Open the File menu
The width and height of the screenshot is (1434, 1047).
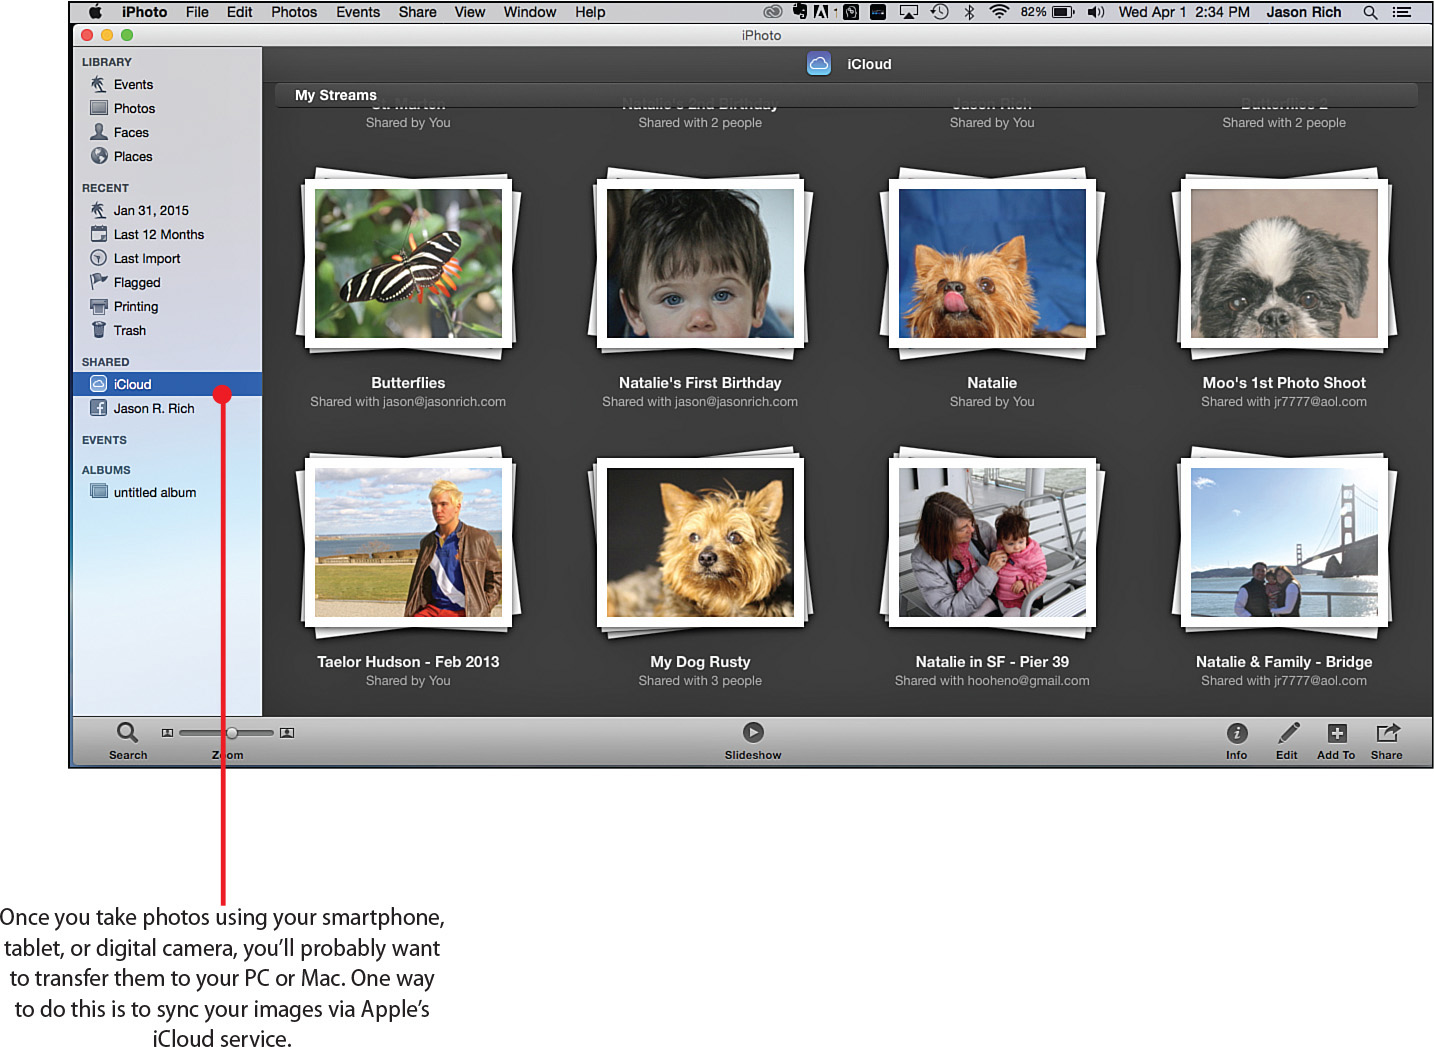click(197, 12)
